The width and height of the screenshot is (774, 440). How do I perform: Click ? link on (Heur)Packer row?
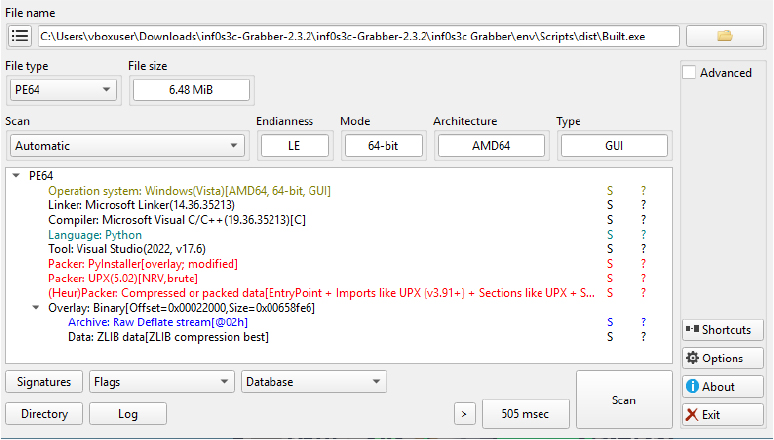pyautogui.click(x=643, y=293)
